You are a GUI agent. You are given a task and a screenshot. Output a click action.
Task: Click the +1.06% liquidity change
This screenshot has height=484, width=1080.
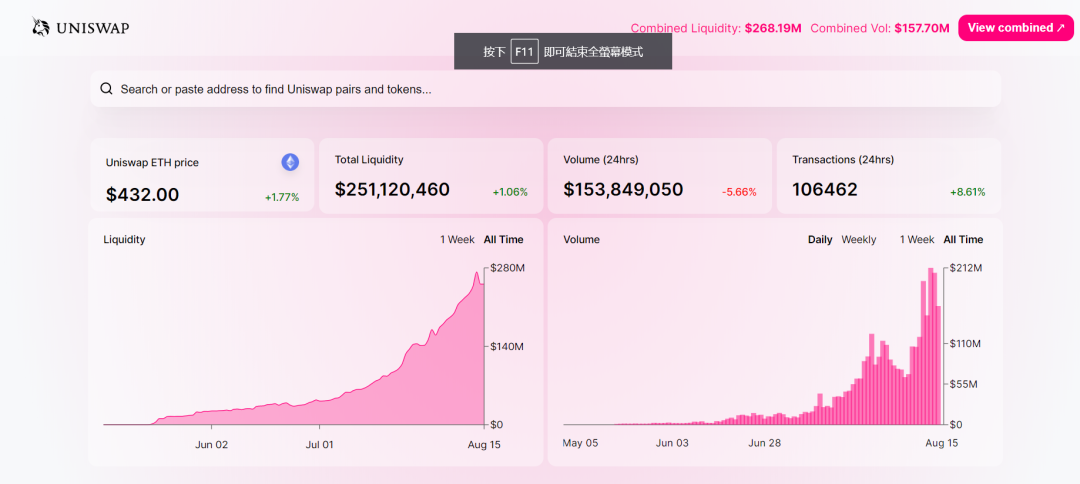(510, 192)
